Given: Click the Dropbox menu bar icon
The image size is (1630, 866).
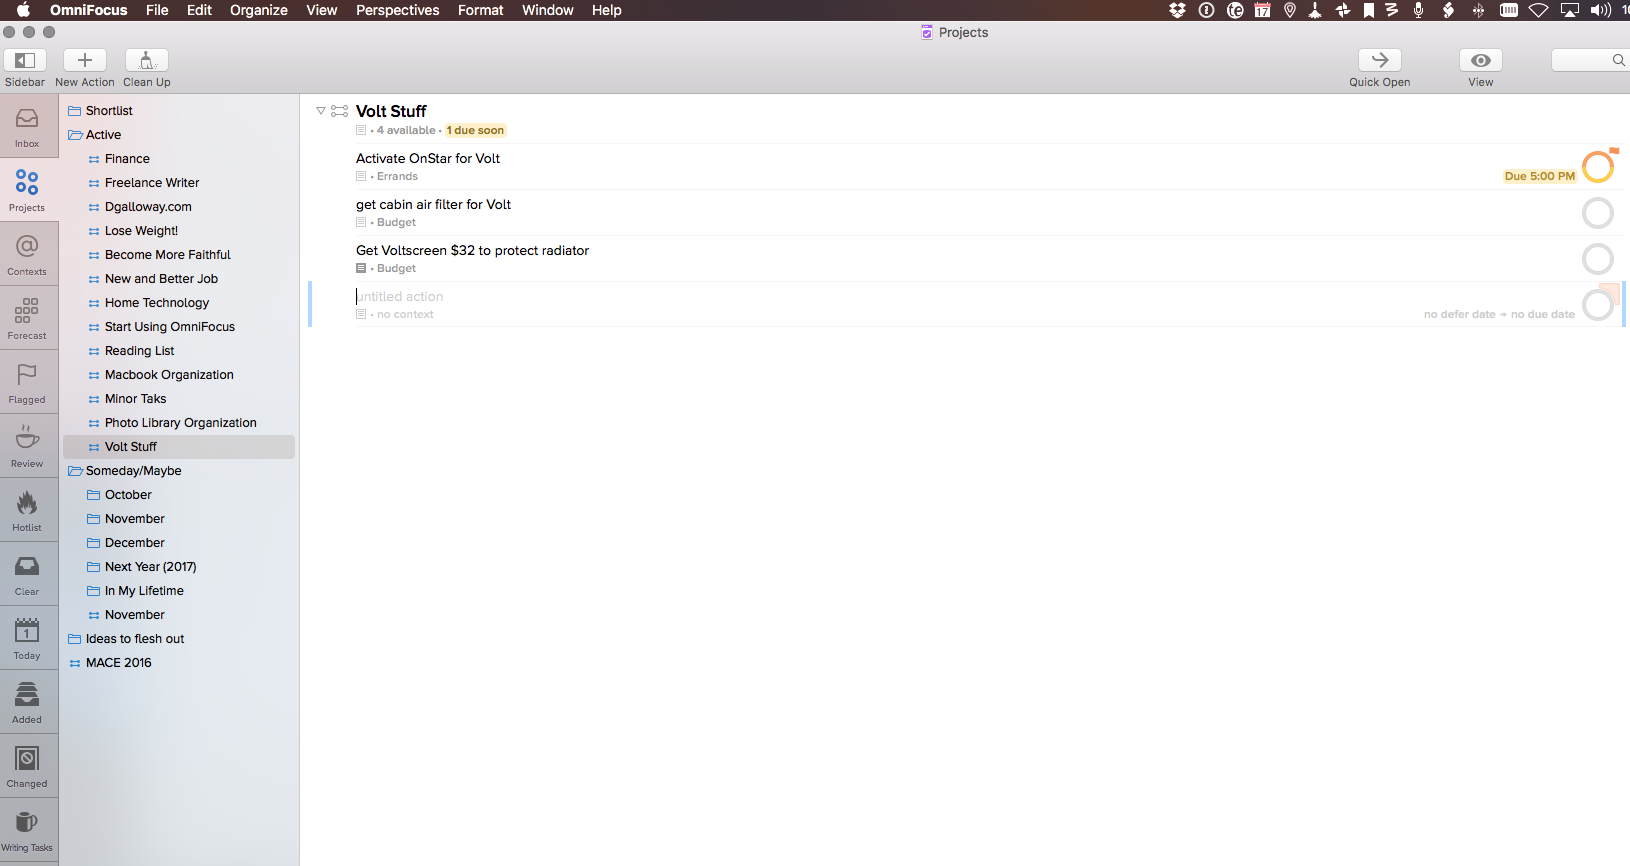Looking at the screenshot, I should click(x=1178, y=10).
